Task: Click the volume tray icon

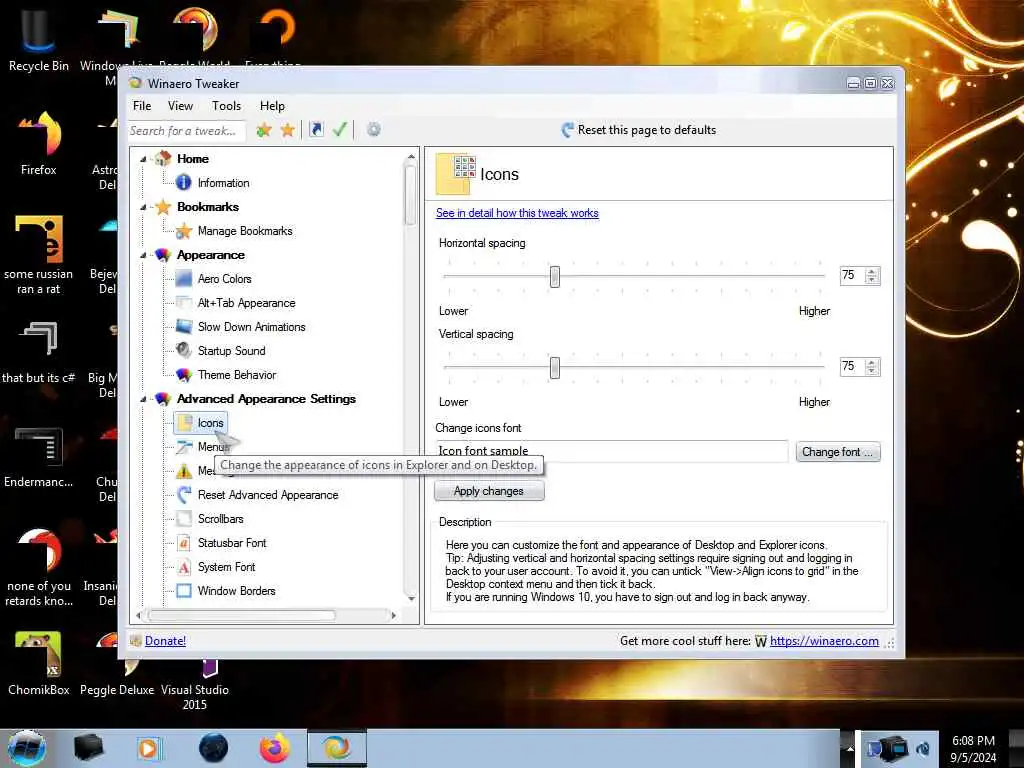Action: (x=923, y=748)
